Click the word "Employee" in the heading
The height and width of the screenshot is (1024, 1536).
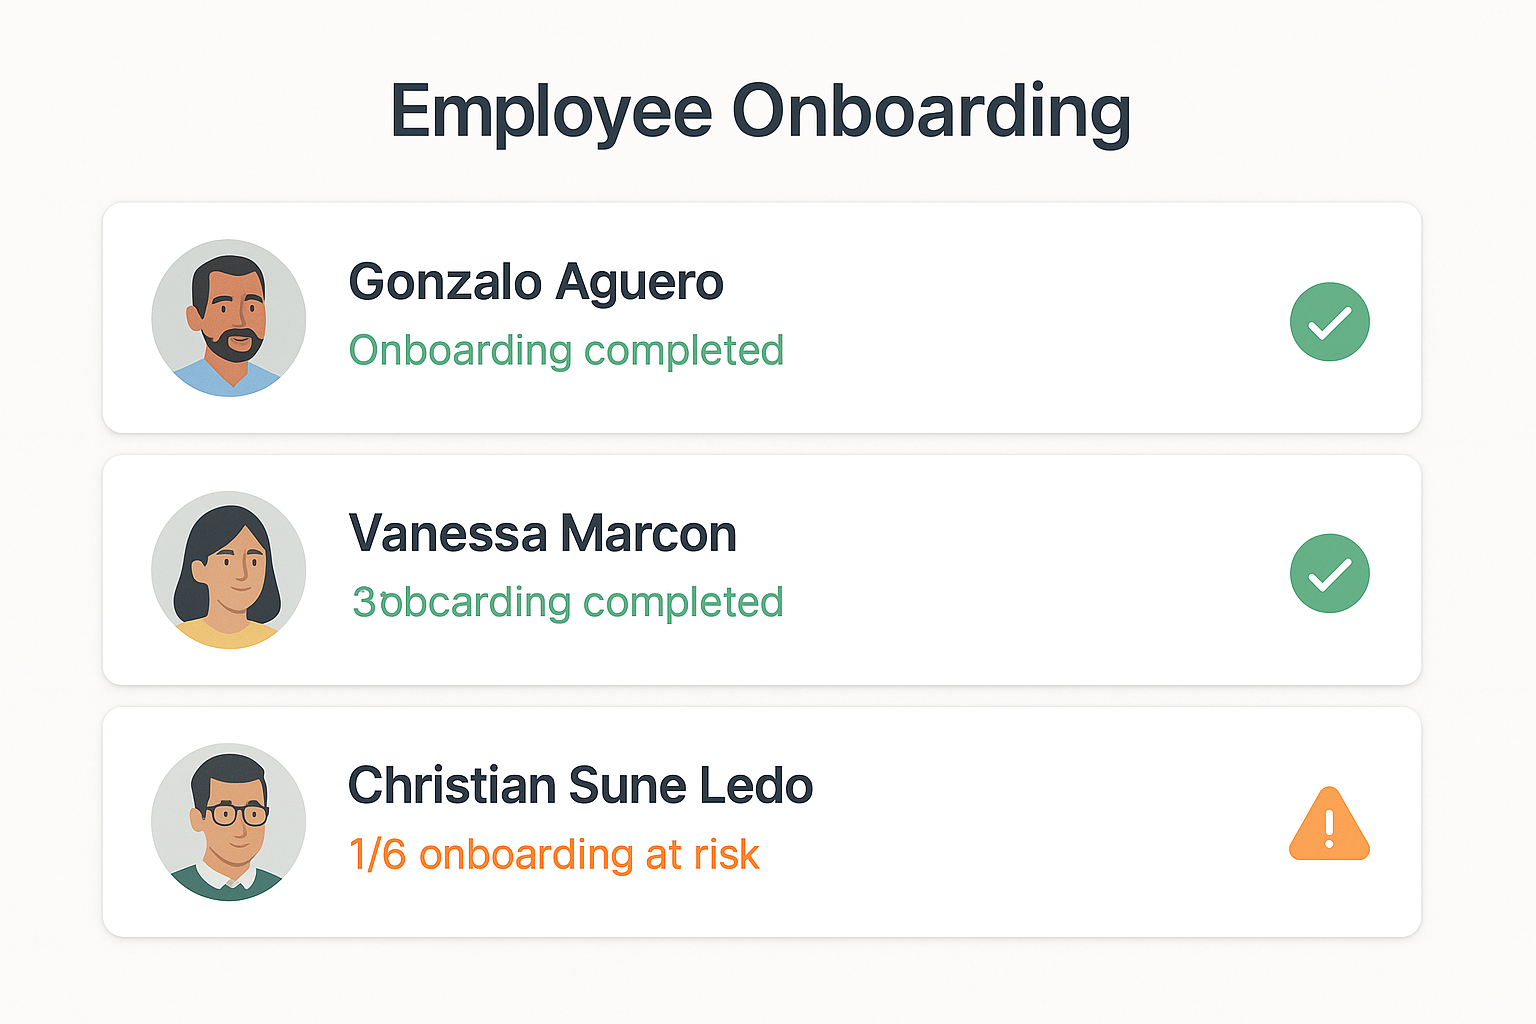coord(551,112)
